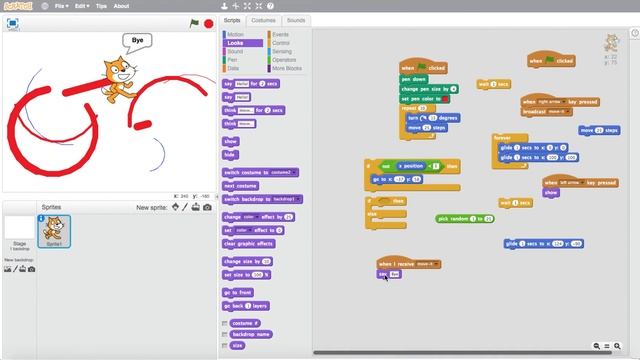Click the scripts area horizontal scrollbar

pos(462,353)
